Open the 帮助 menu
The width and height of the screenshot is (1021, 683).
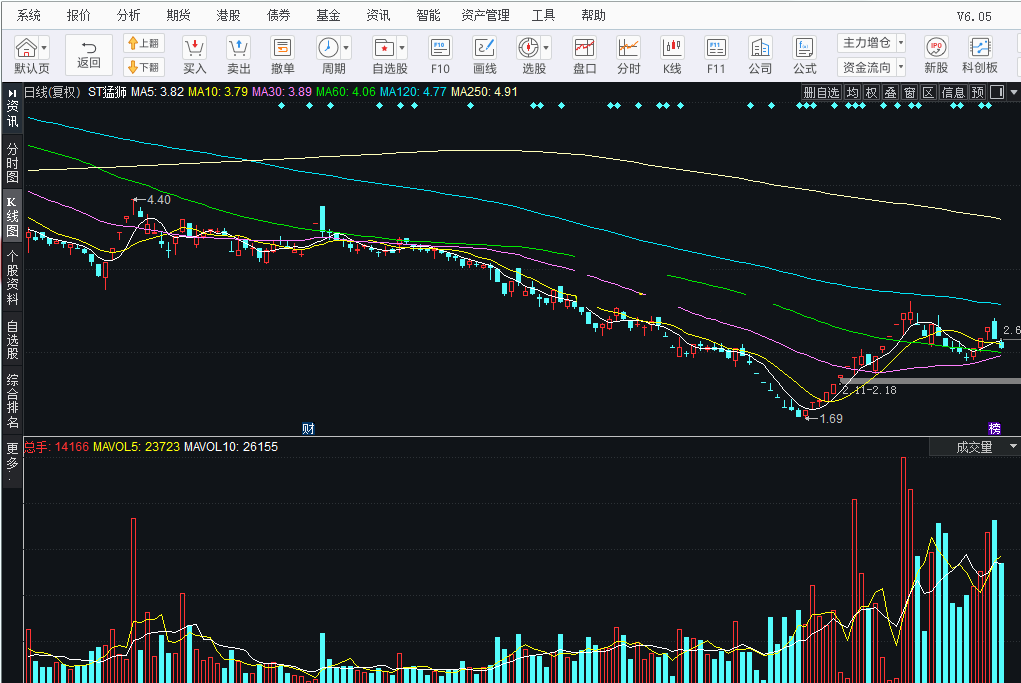pyautogui.click(x=594, y=15)
